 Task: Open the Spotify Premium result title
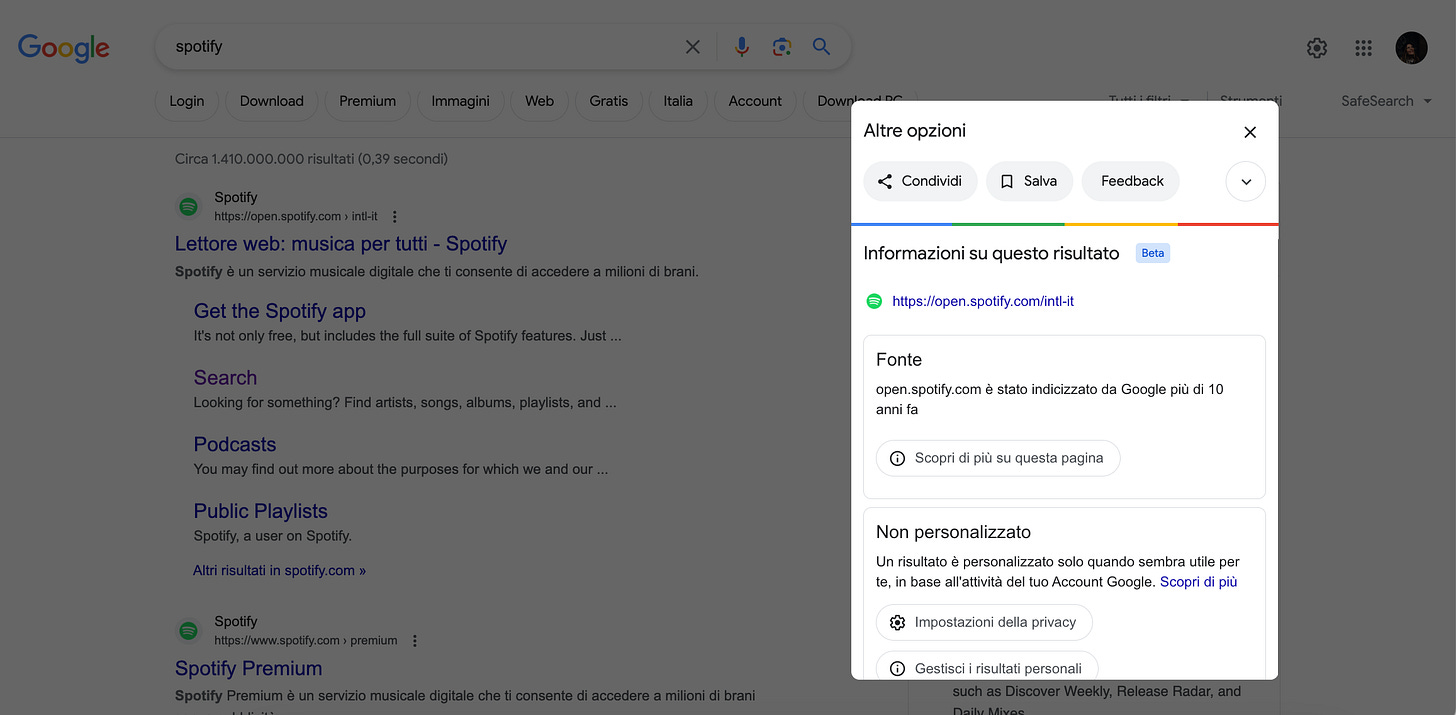pyautogui.click(x=248, y=668)
